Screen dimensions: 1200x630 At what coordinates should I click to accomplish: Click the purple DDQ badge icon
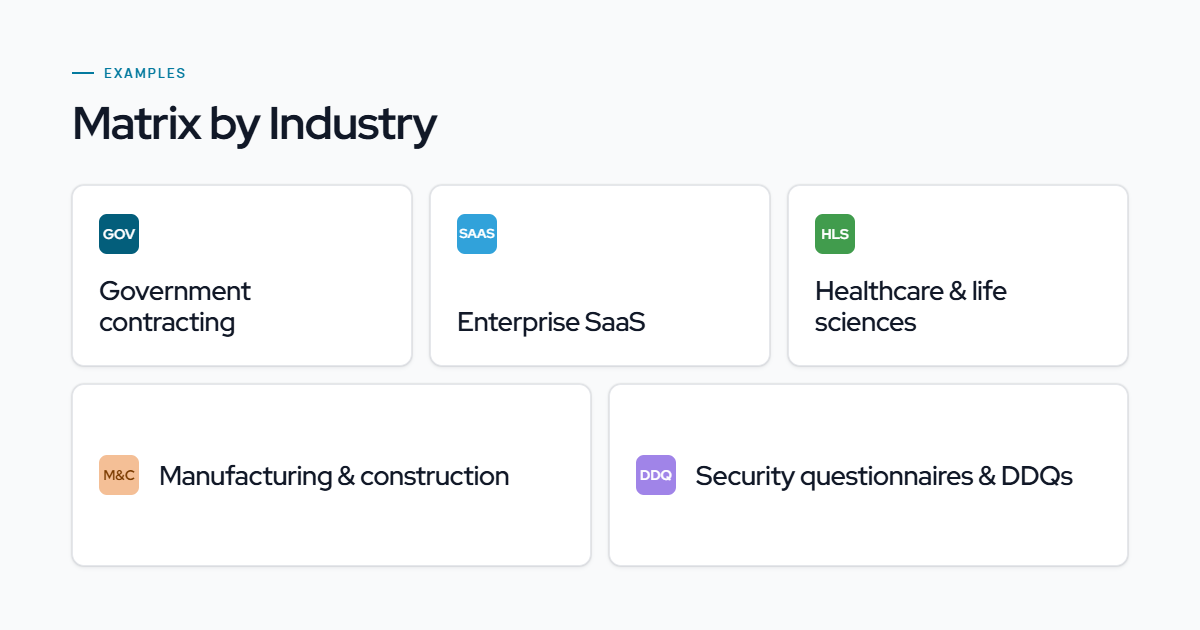[x=656, y=475]
